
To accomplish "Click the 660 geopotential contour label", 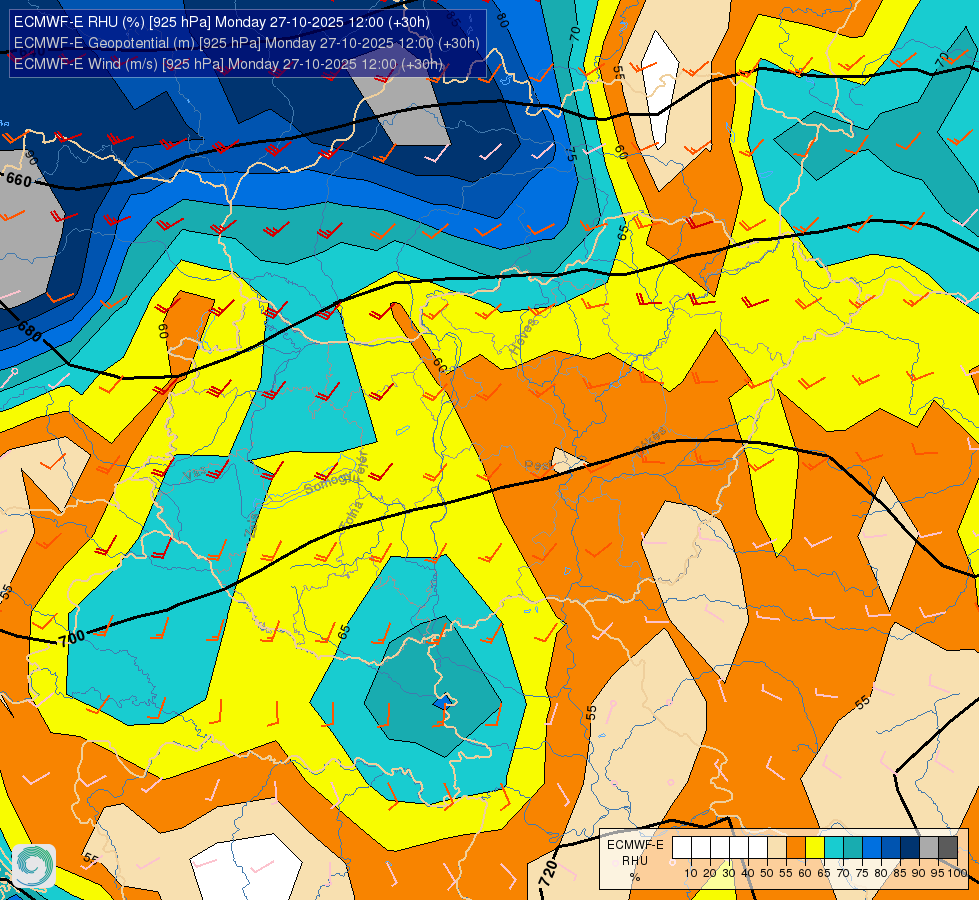I will coord(18,180).
